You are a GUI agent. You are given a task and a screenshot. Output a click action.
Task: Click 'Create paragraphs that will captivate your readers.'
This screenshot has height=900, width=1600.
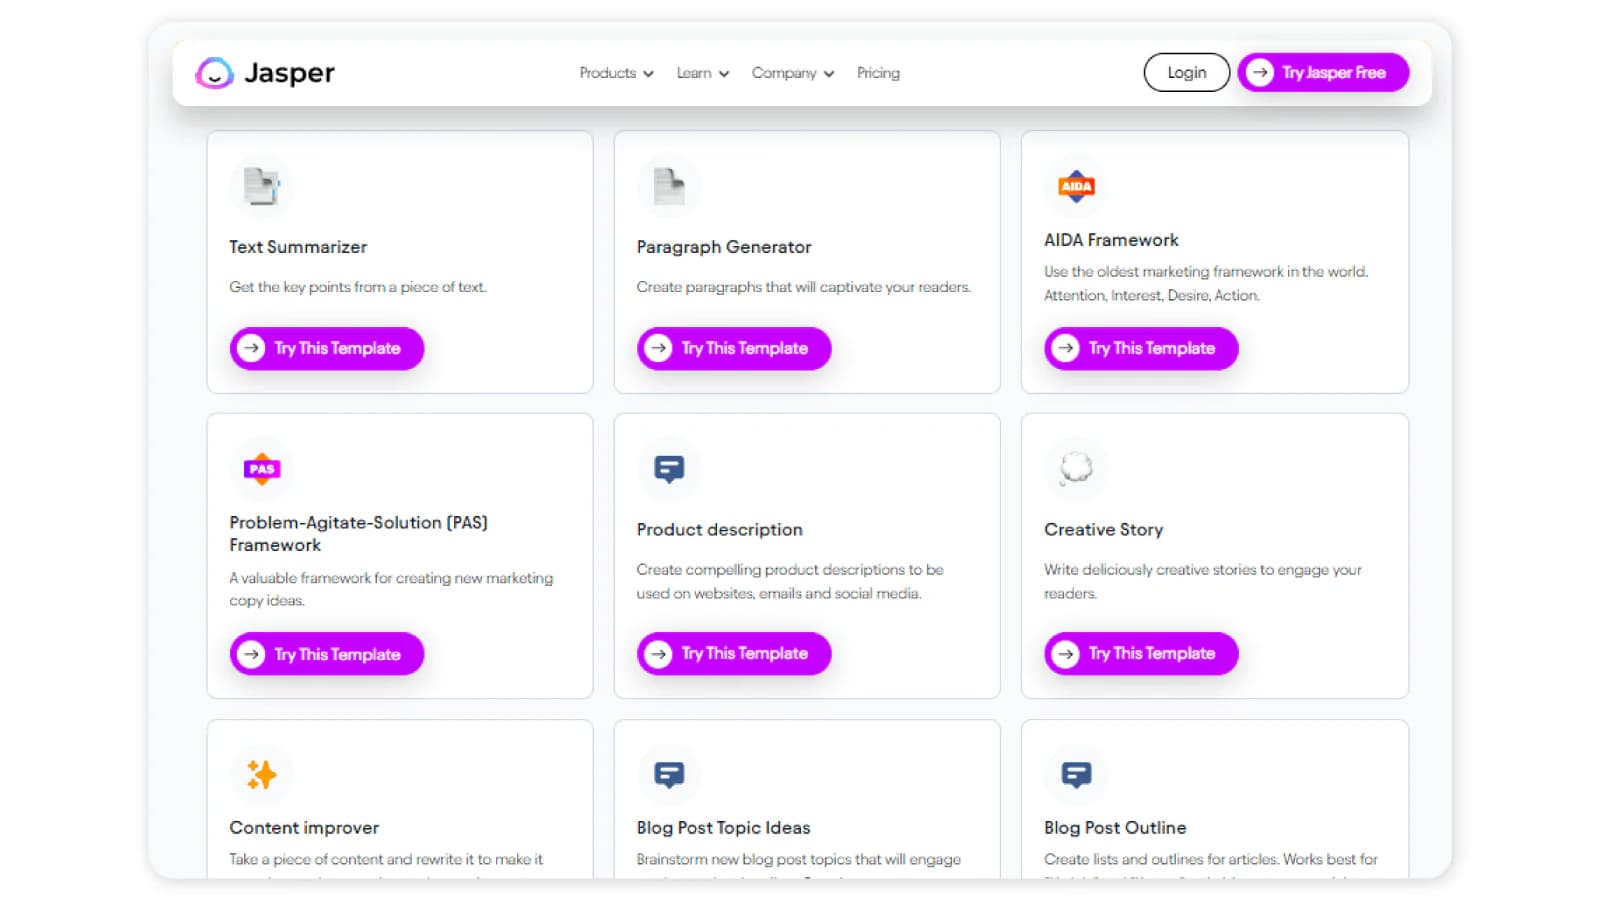804,287
